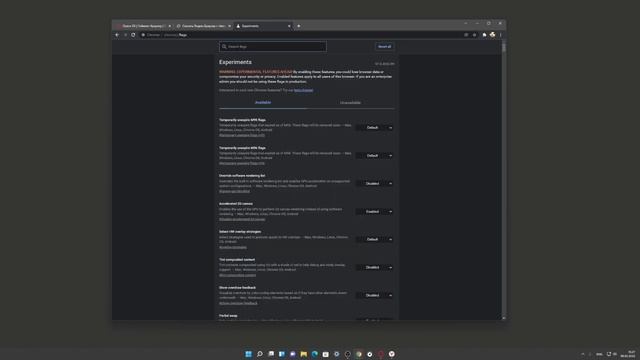Open the Chrome icon on the taskbar
Image resolution: width=640 pixels, height=360 pixels.
tap(359, 354)
